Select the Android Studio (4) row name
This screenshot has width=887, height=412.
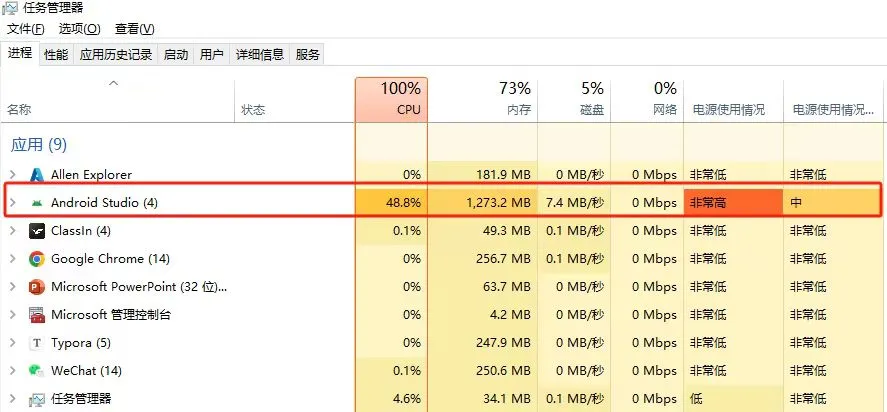click(104, 203)
